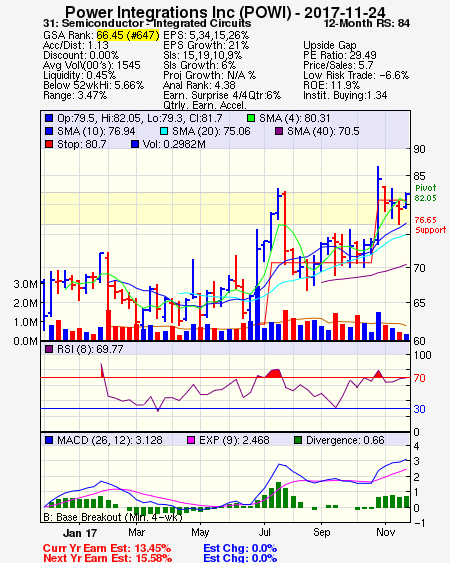Screen dimensions: 450x563
Task: Click the red 76.65 Support label
Action: point(430,225)
